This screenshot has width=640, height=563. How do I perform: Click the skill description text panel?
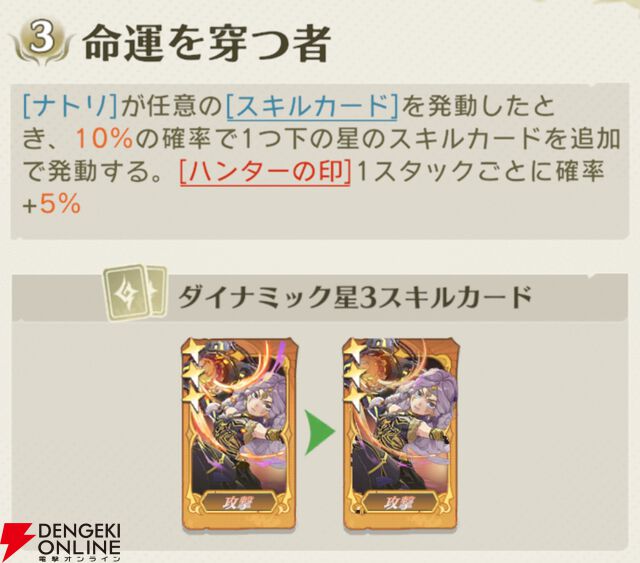[x=320, y=160]
